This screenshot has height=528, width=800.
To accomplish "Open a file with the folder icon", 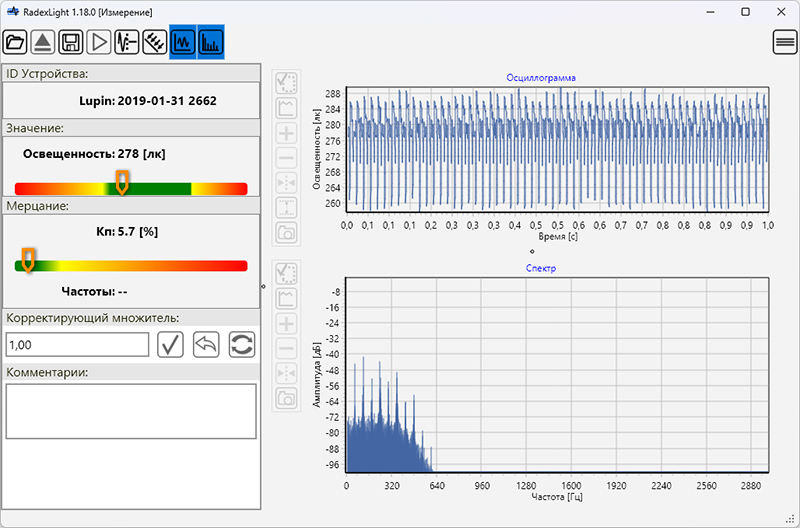I will [15, 42].
